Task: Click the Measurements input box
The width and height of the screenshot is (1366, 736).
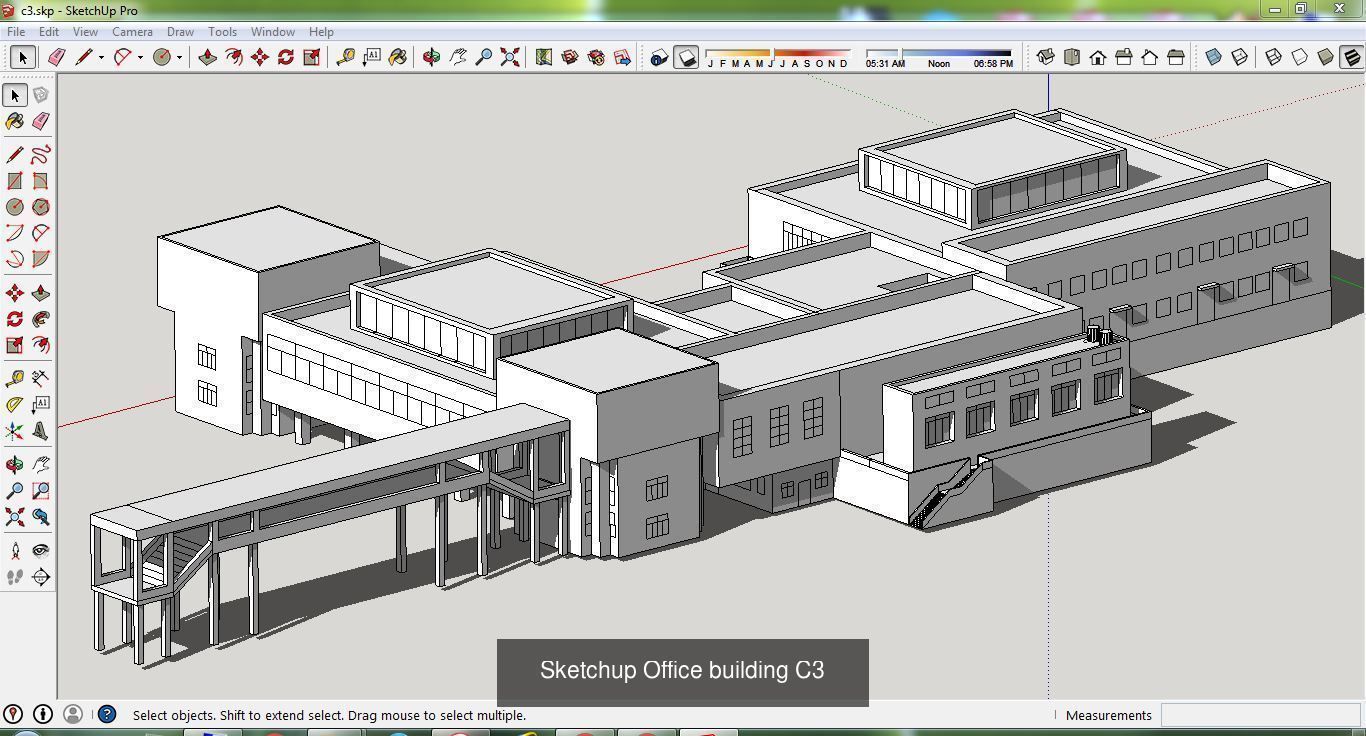Action: (1260, 715)
